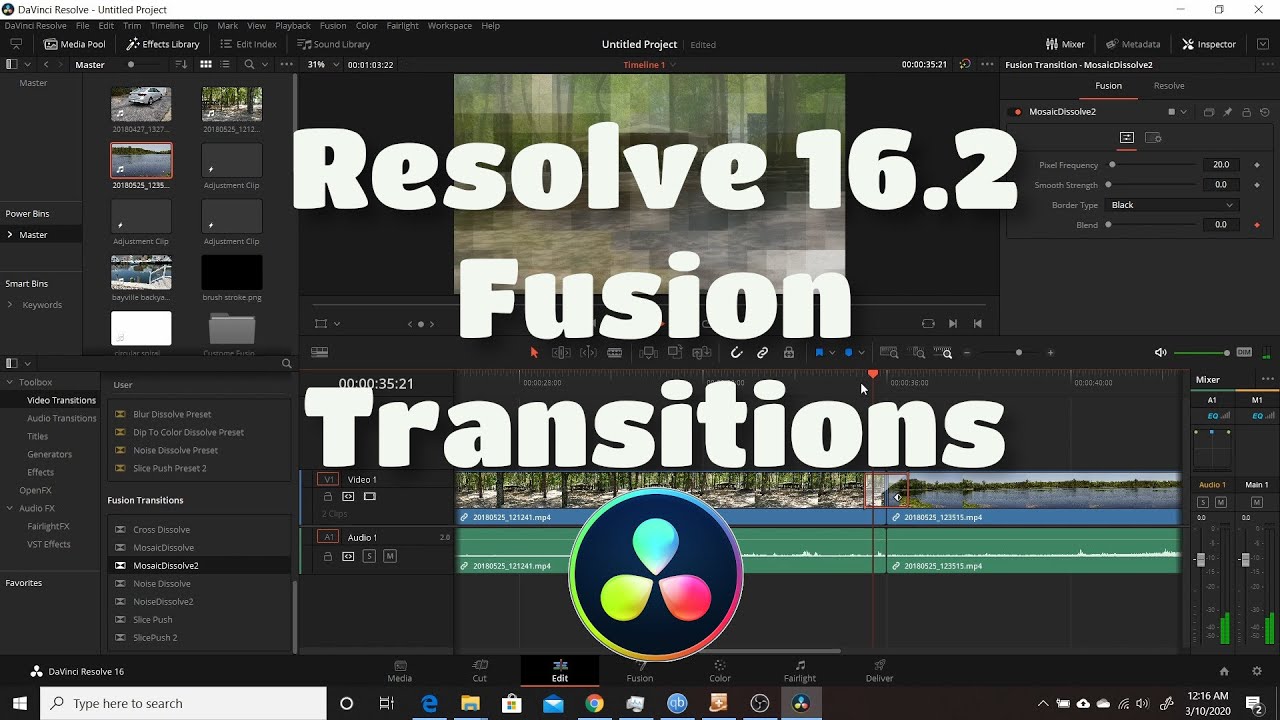Select the brush stroke.png thumbnail
The height and width of the screenshot is (720, 1280).
coord(232,272)
